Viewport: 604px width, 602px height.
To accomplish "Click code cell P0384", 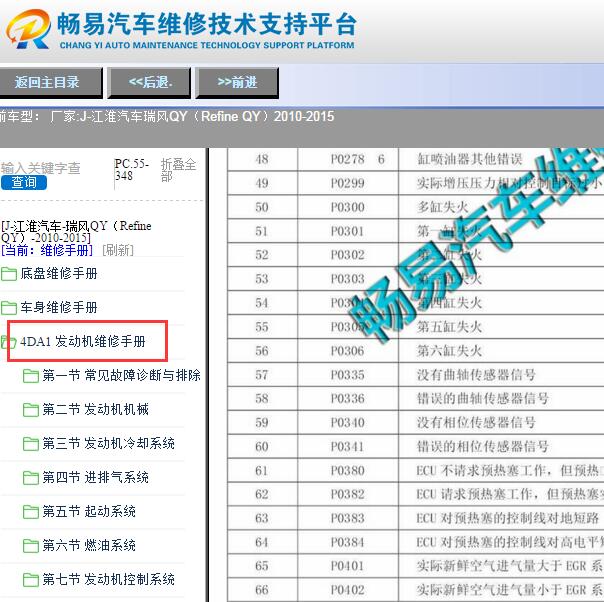I will coord(348,542).
